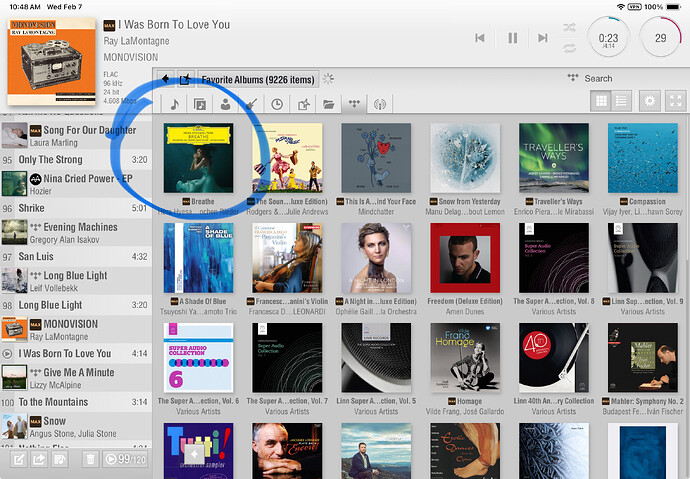Tap Give Me A Minute queue header
Image resolution: width=690 pixels, height=479 pixels.
pos(76,378)
